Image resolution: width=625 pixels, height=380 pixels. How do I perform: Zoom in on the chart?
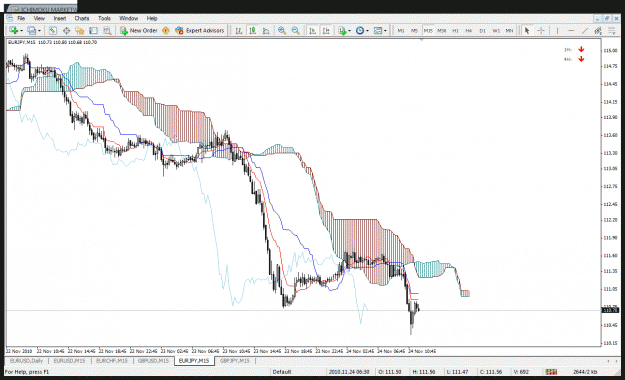coord(282,30)
